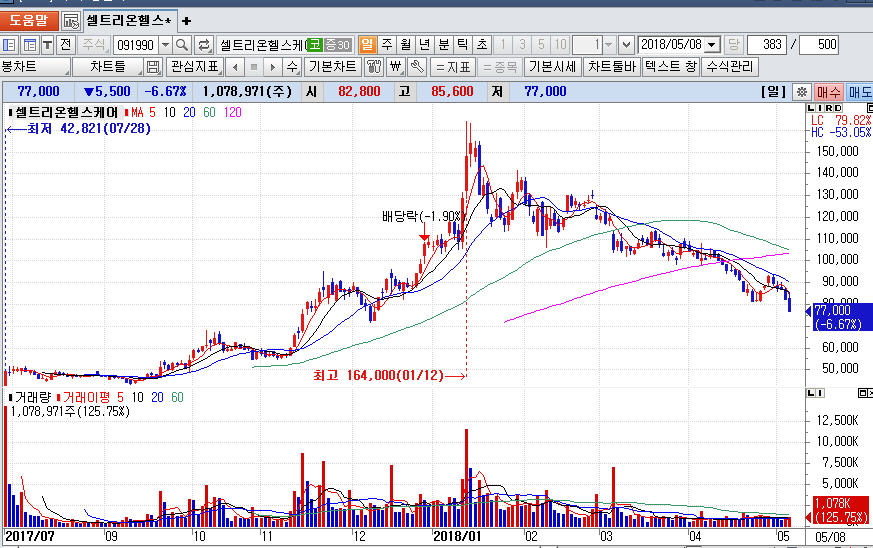Viewport: 873px width, 548px height.
Task: Click the save chart floppy disk icon
Action: tap(153, 67)
